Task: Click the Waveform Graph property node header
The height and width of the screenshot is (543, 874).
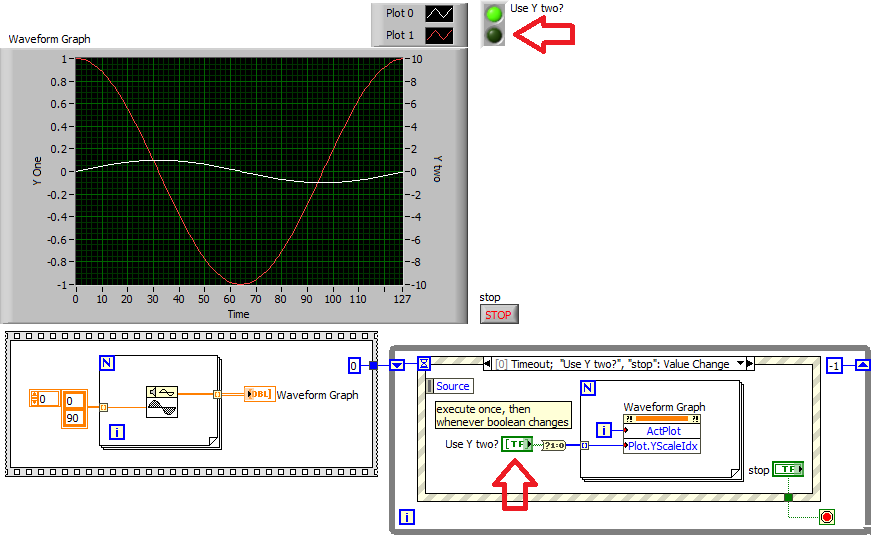Action: (x=662, y=419)
